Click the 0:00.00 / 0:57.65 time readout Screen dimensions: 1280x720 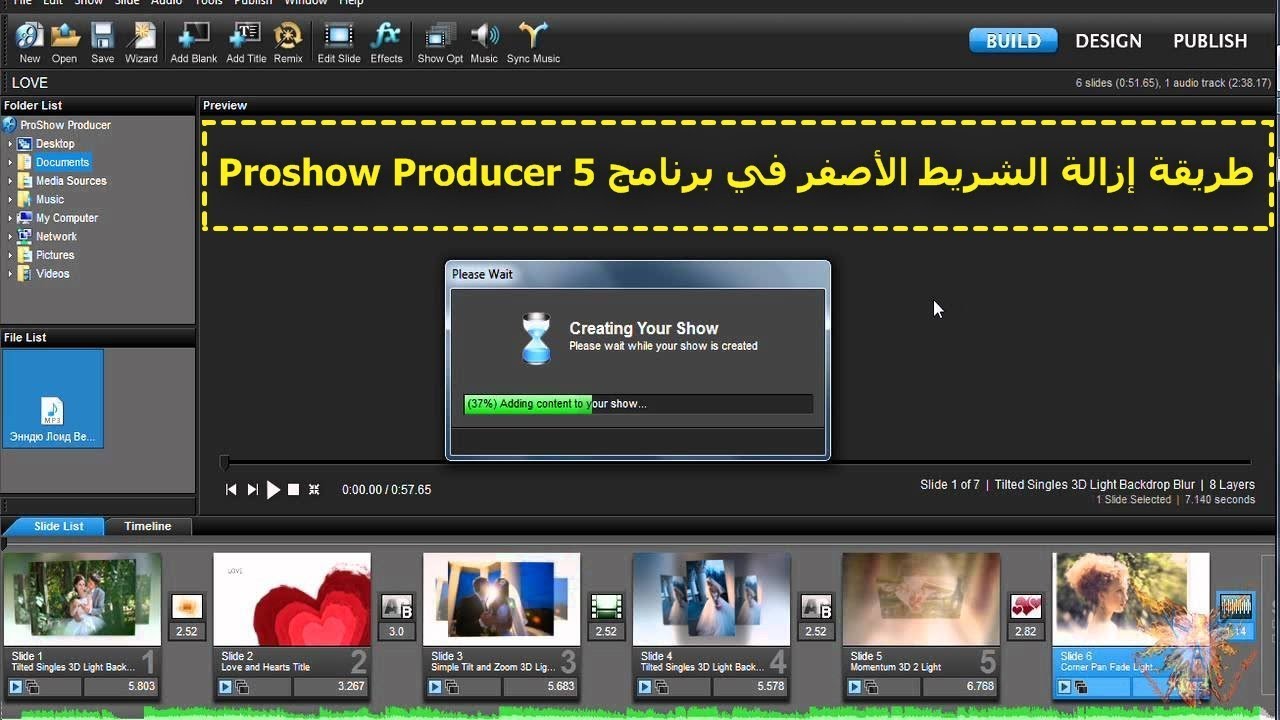pyautogui.click(x=386, y=490)
